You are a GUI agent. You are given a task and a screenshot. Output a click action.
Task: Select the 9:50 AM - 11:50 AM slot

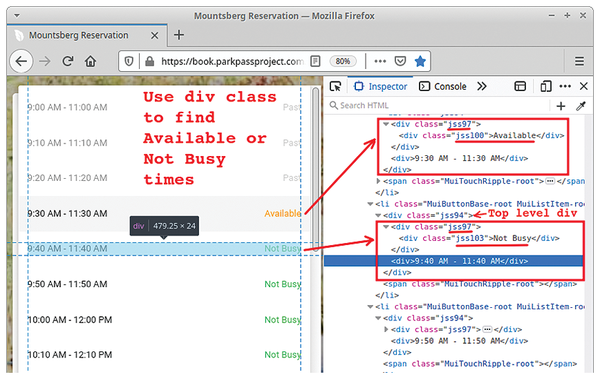point(165,284)
